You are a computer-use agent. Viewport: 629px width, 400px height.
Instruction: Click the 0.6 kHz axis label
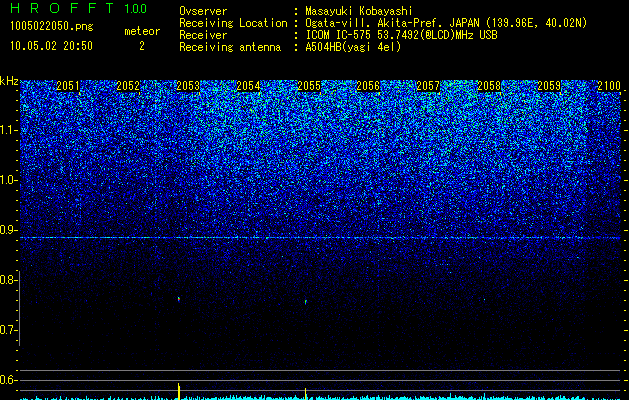[x=8, y=380]
